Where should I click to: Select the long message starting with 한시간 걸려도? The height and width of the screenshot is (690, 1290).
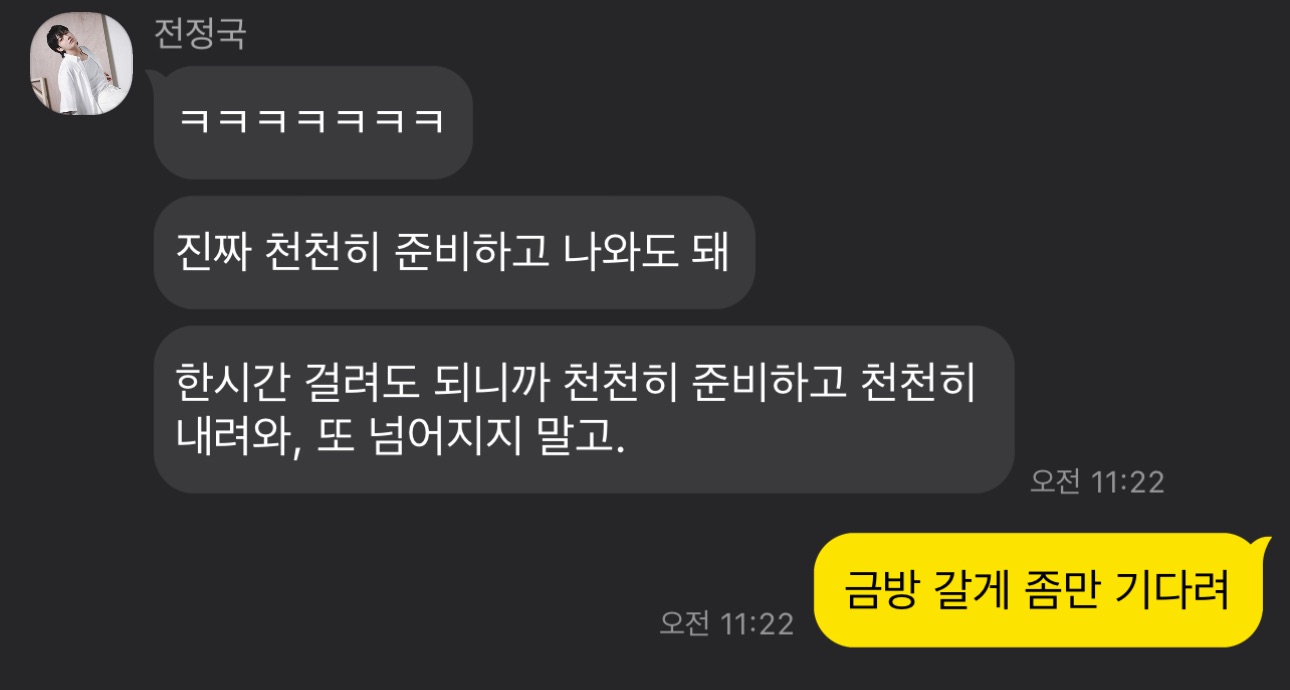[x=584, y=410]
